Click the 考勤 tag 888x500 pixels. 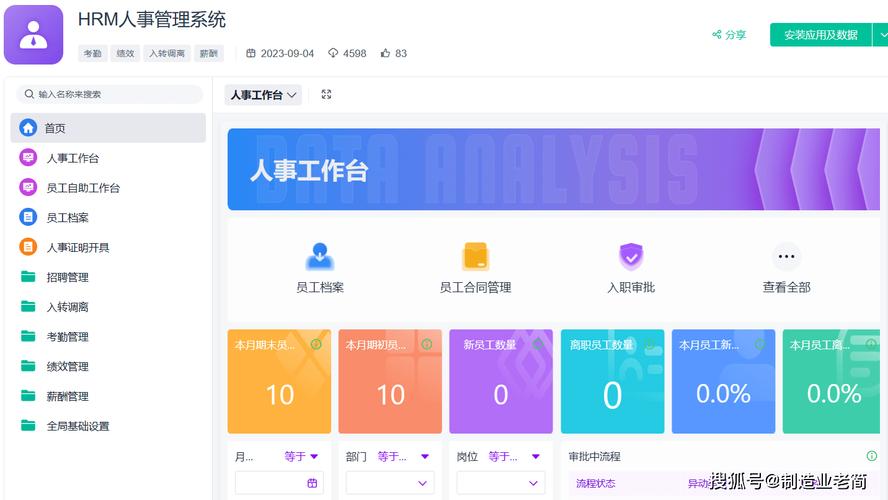(x=92, y=53)
